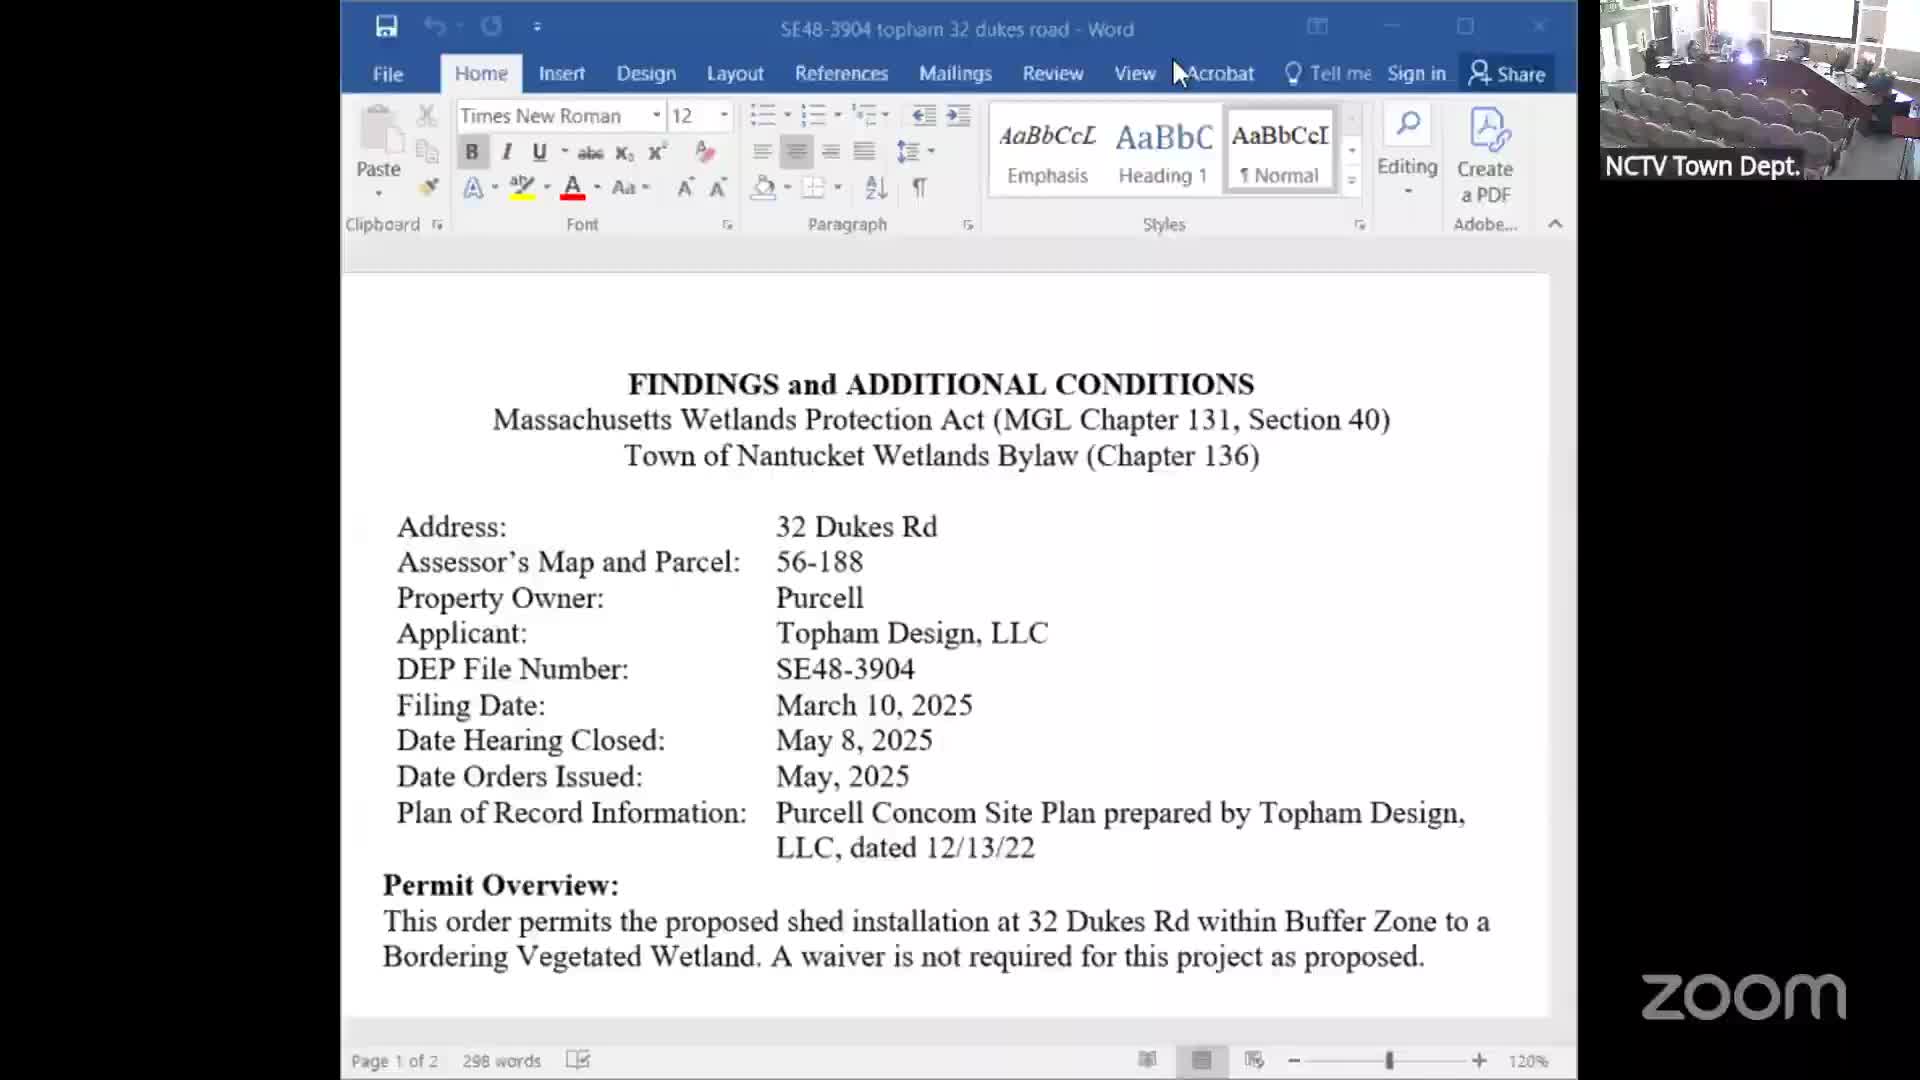1920x1080 pixels.
Task: Apply italic formatting
Action: click(505, 151)
